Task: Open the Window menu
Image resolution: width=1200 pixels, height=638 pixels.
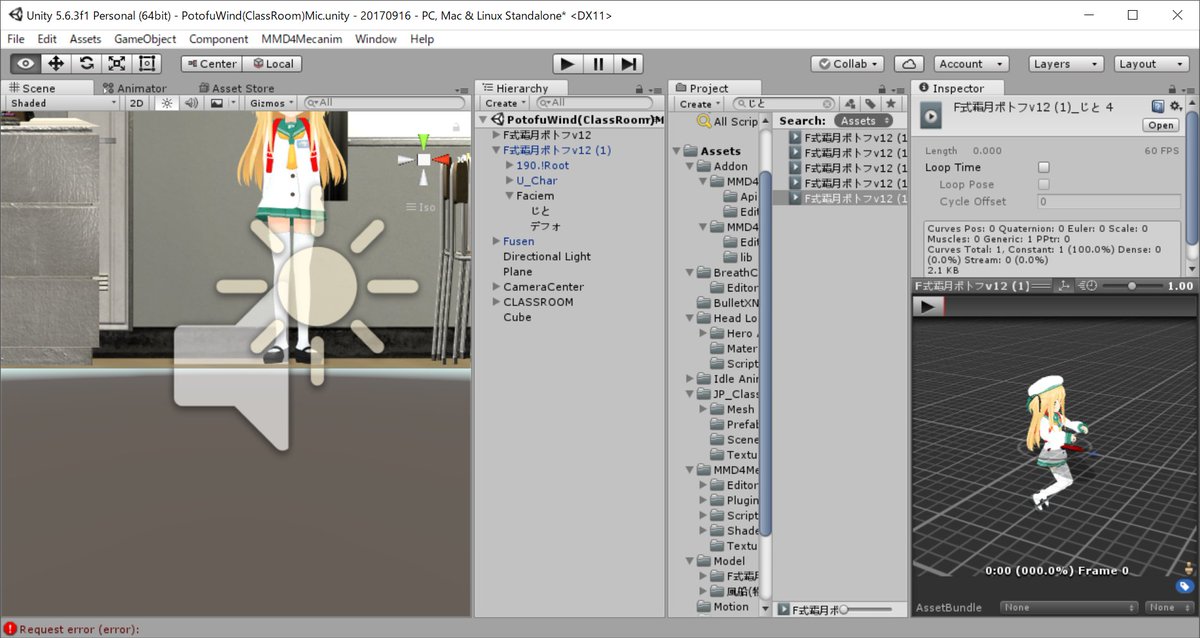Action: (x=376, y=39)
